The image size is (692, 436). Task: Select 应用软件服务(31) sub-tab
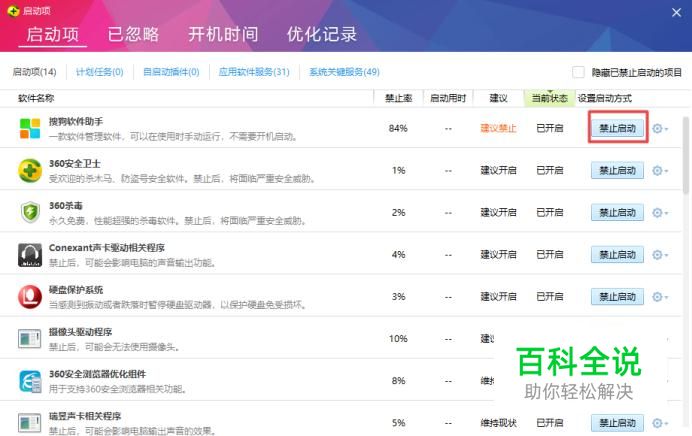point(254,72)
